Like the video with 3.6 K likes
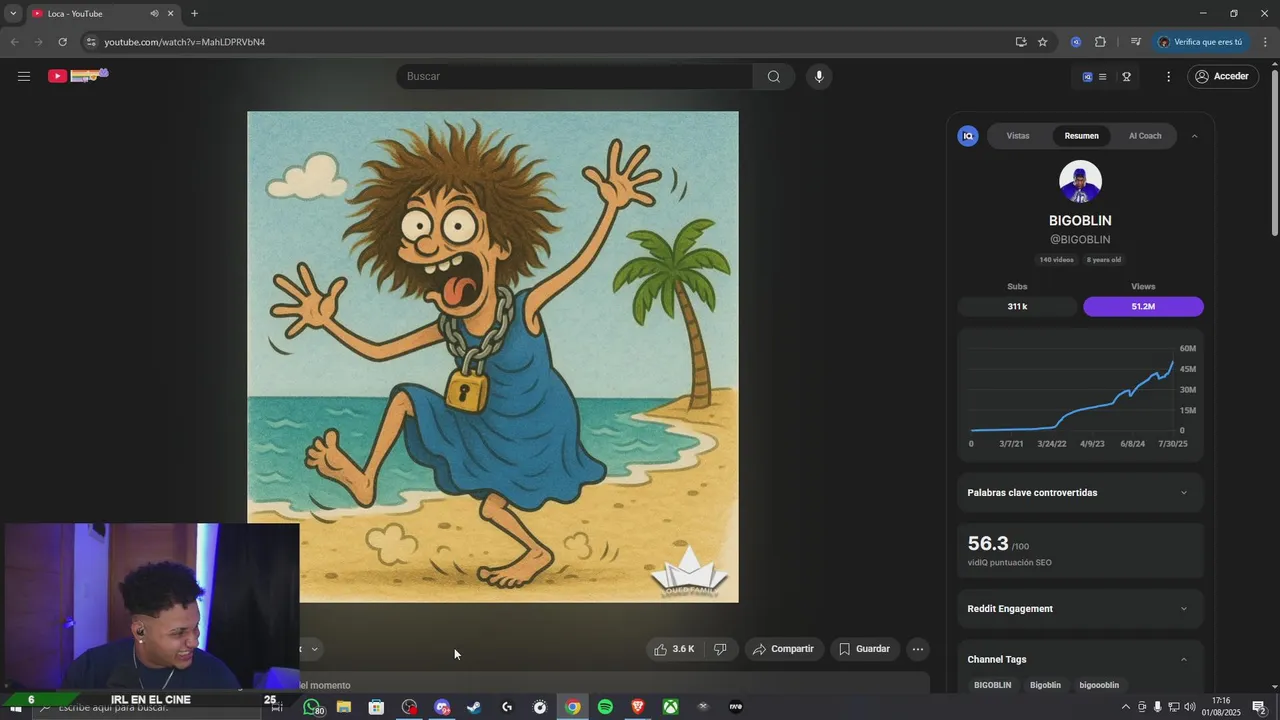 [x=675, y=649]
